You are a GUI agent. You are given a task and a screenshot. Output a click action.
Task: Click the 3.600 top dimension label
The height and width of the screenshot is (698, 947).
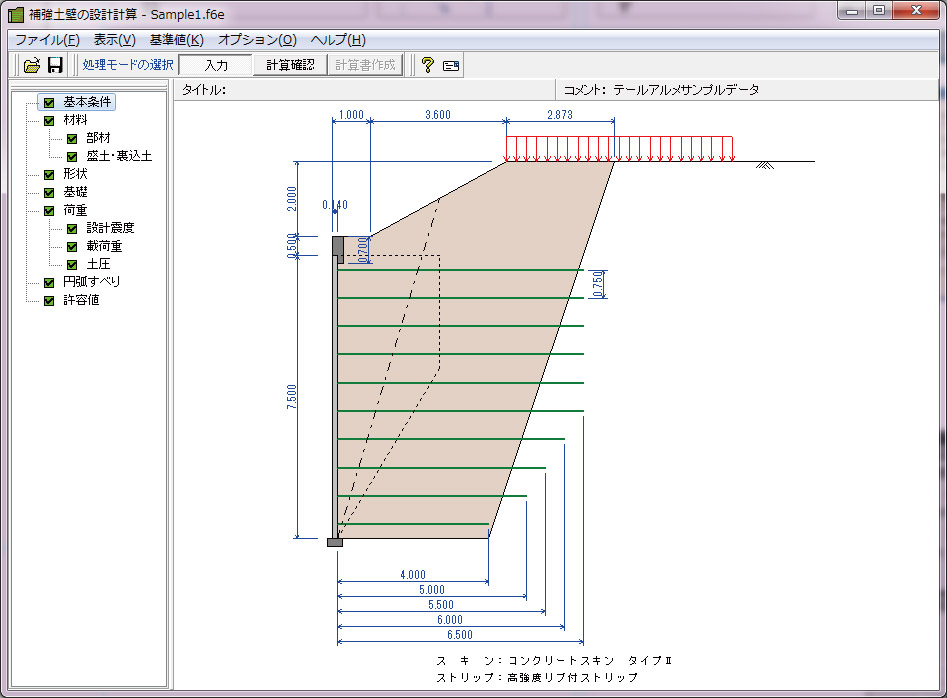click(x=438, y=115)
